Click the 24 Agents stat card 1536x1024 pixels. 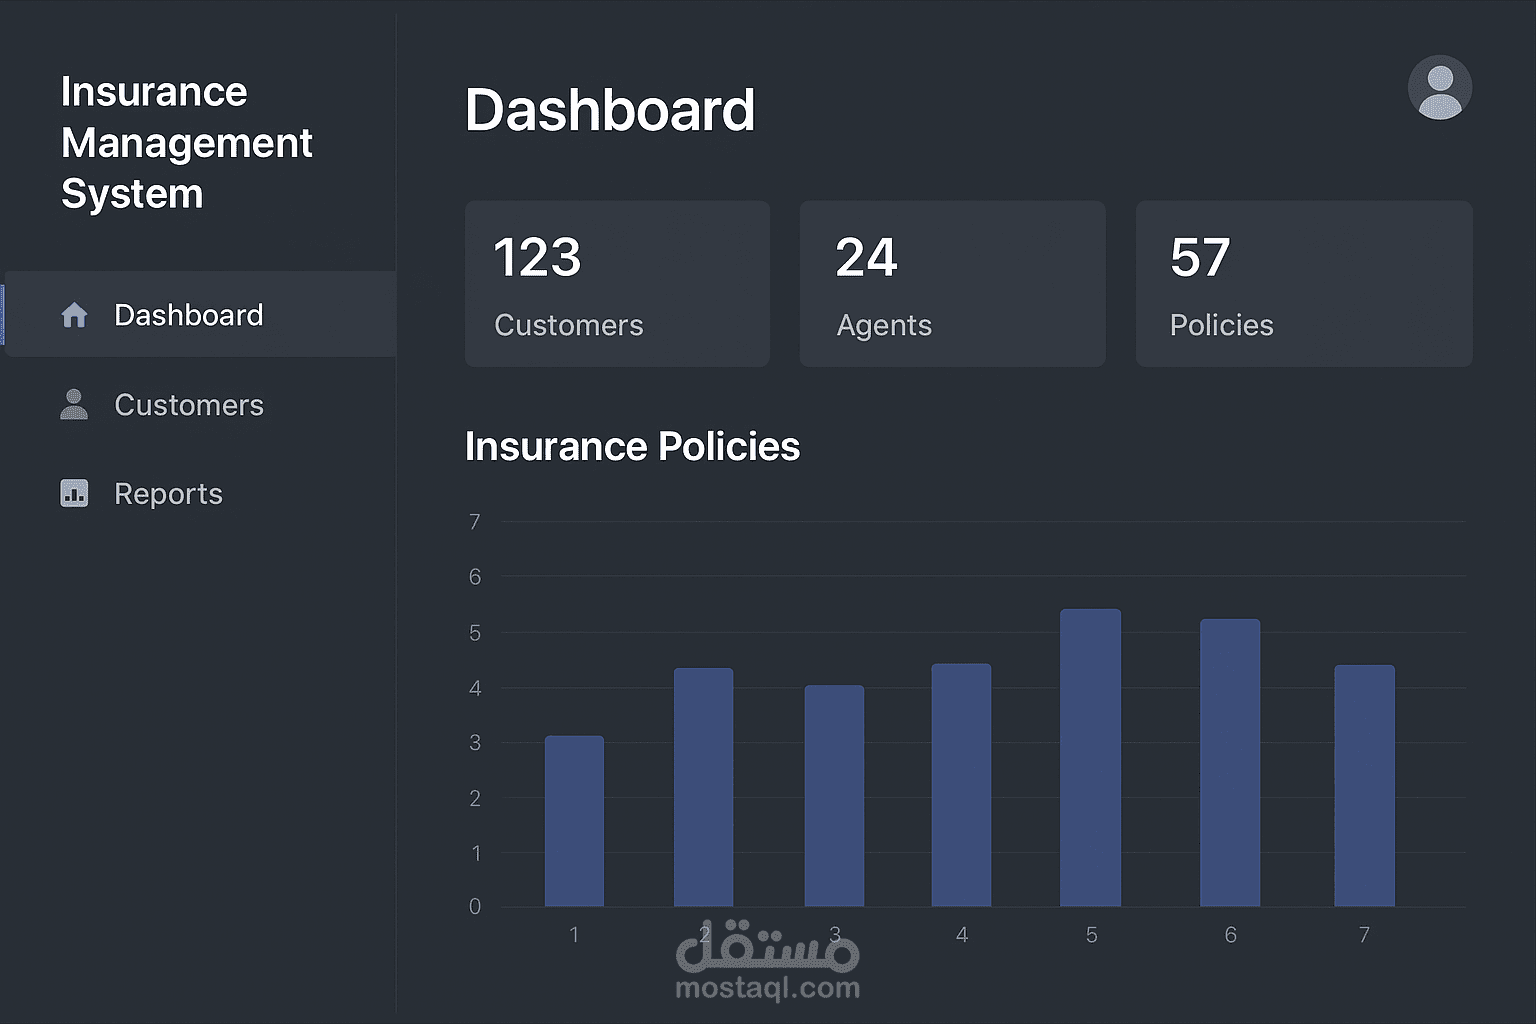point(952,284)
